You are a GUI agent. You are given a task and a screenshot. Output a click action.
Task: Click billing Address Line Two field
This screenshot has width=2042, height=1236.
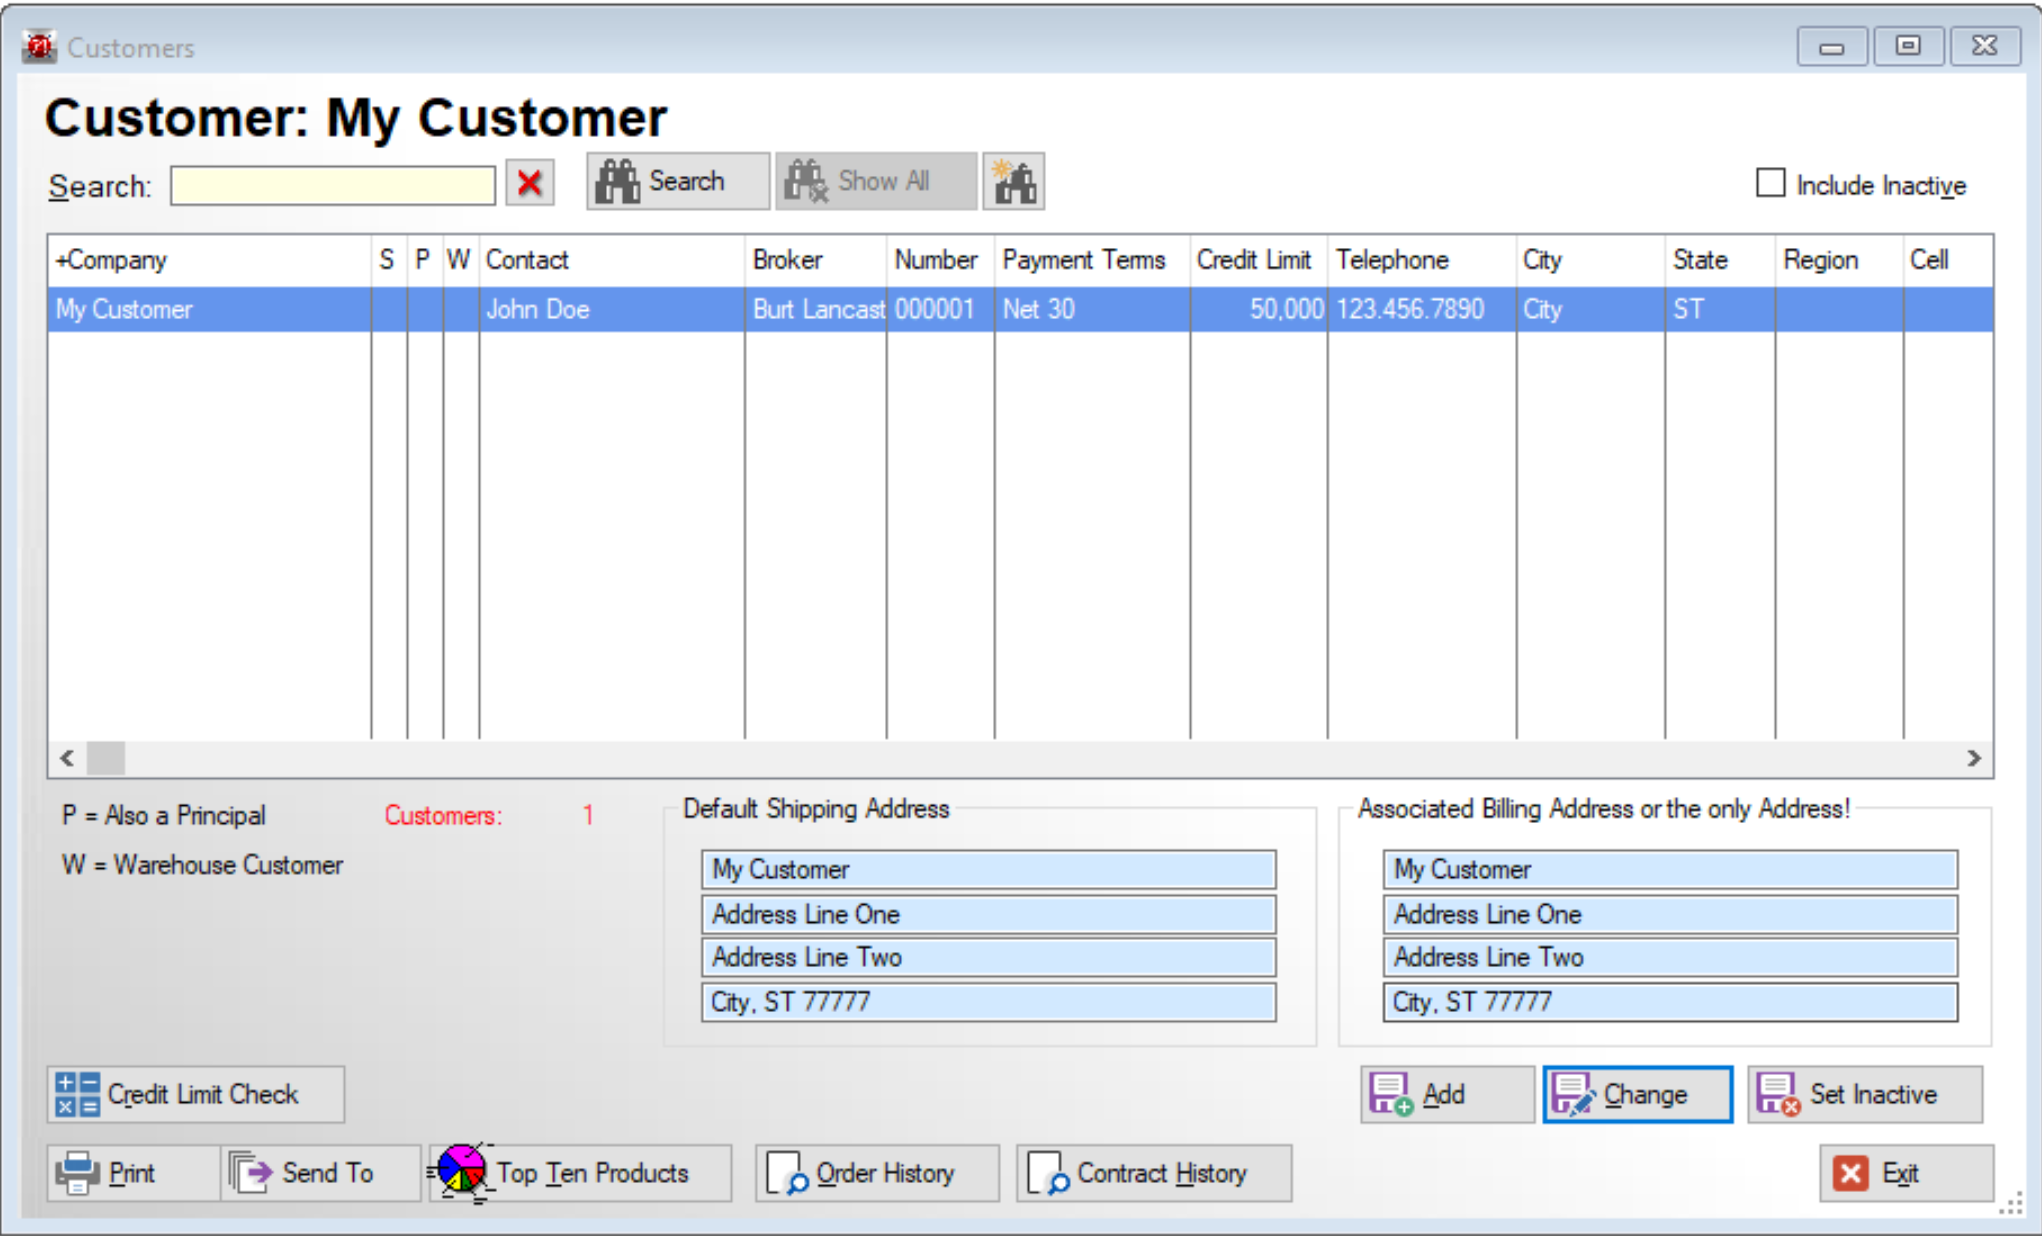click(x=1670, y=957)
